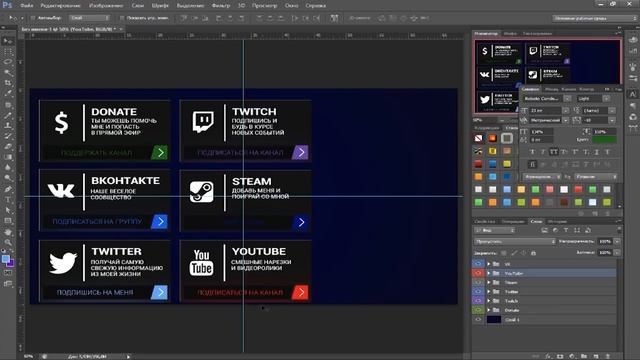The width and height of the screenshot is (640, 360).
Task: Select the Quick Selection tool
Action: pos(8,73)
